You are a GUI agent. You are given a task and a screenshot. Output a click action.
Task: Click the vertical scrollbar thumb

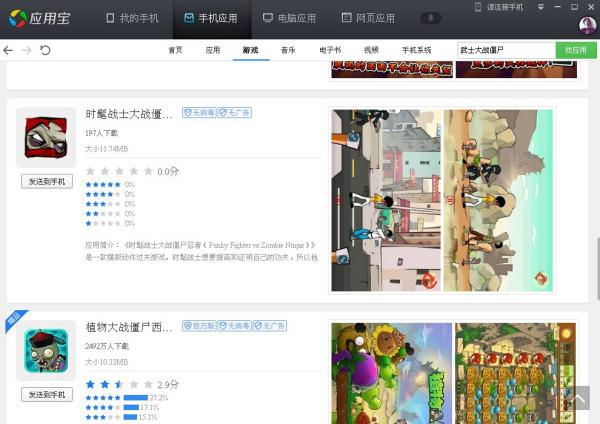click(598, 269)
